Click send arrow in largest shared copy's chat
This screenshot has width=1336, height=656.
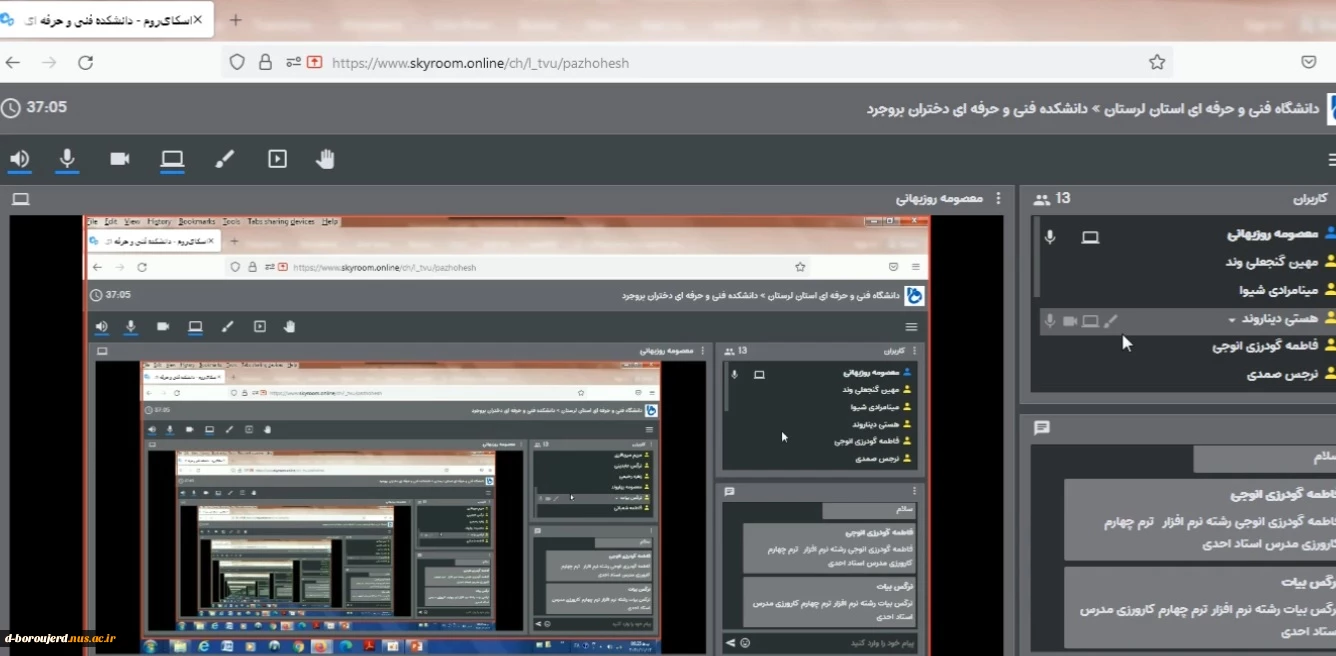[730, 643]
